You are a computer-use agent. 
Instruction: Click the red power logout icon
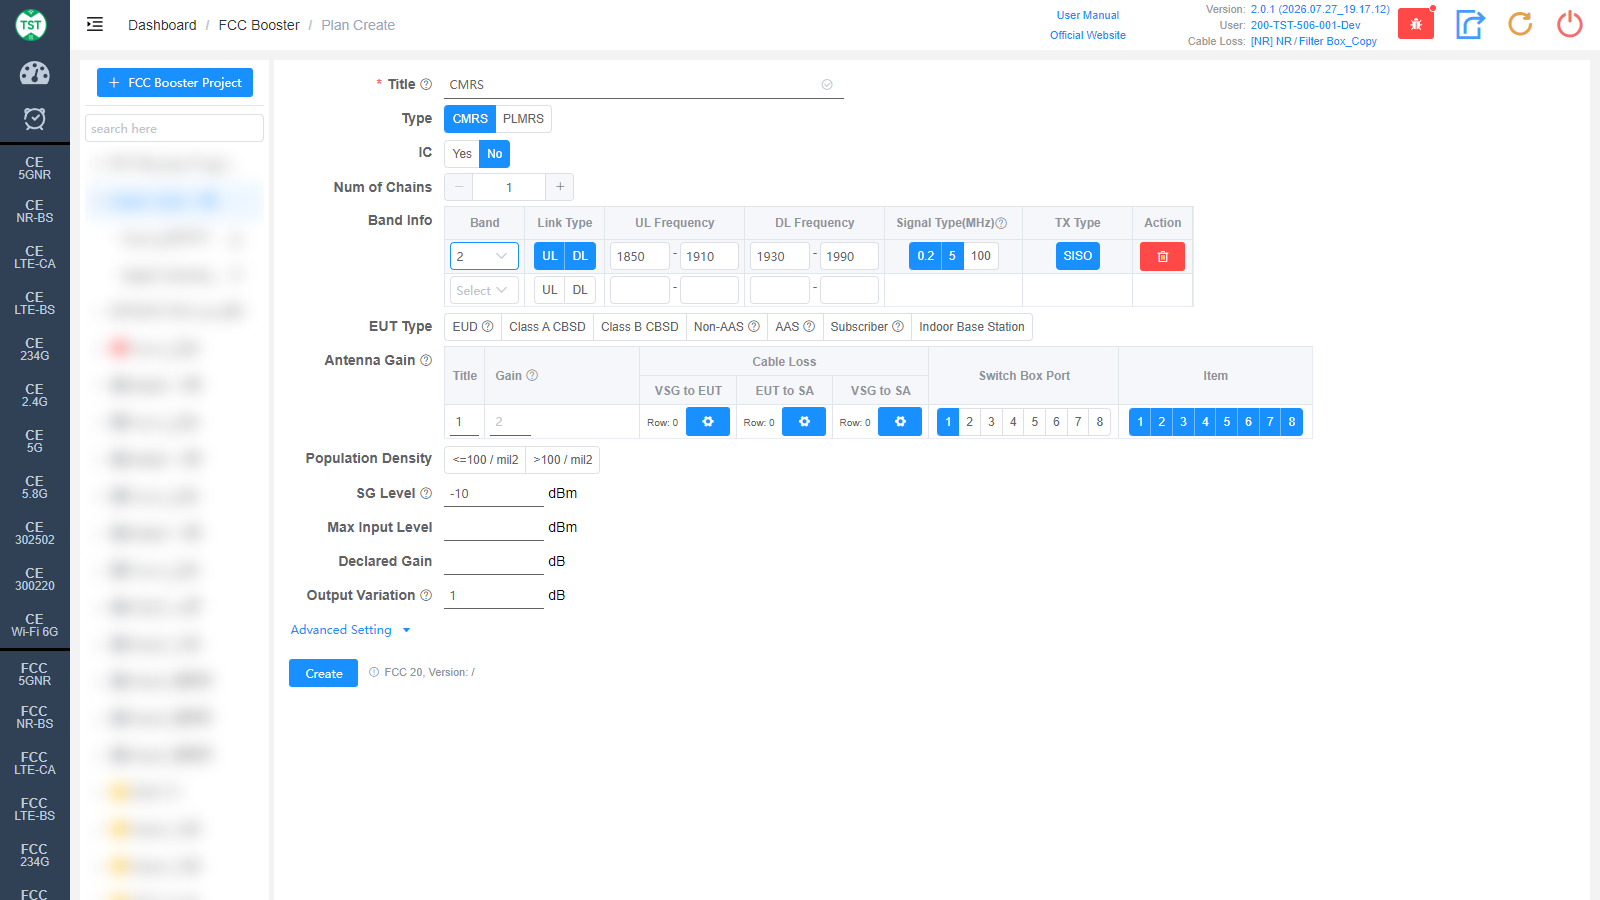1570,24
